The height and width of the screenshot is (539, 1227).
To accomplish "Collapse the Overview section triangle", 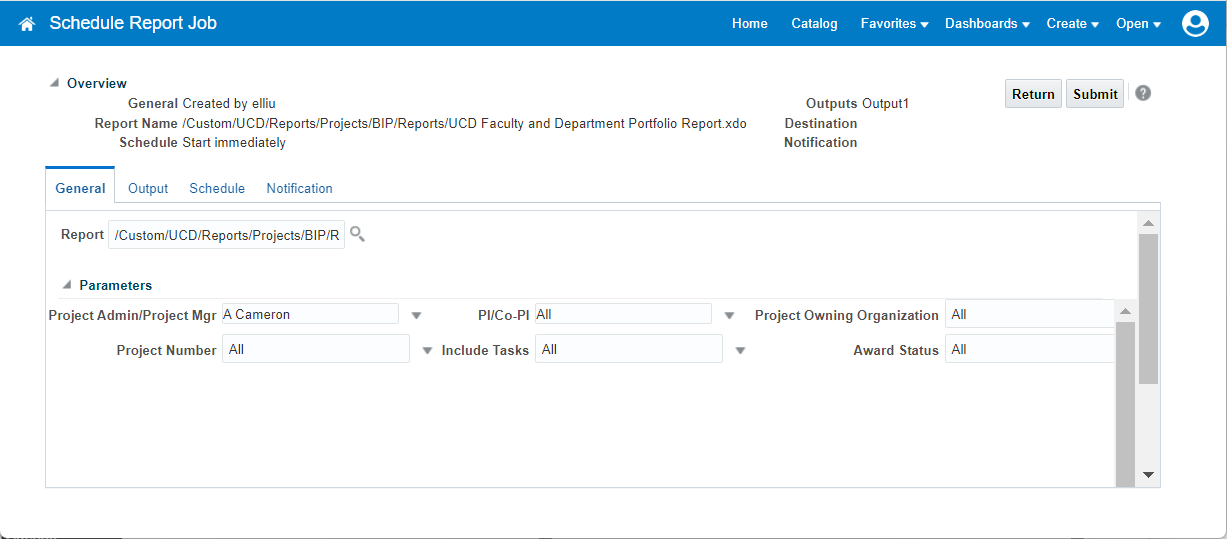I will (x=55, y=83).
